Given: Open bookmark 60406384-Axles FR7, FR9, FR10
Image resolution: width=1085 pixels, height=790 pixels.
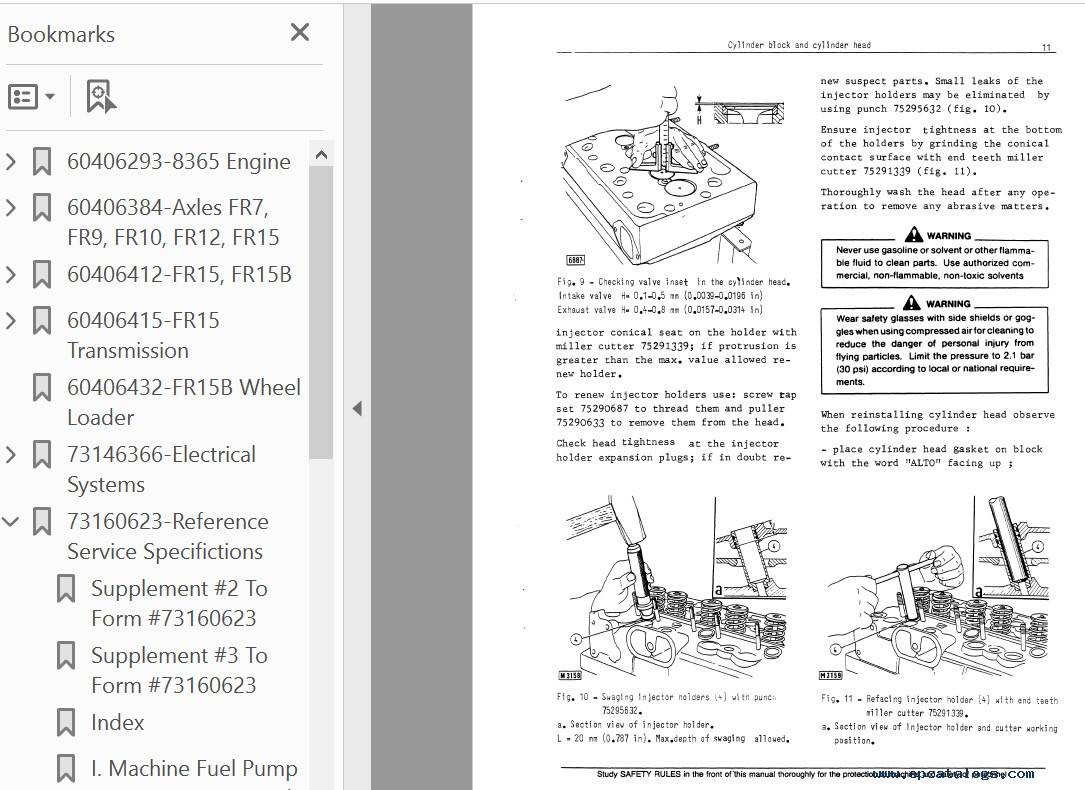Looking at the screenshot, I should point(173,222).
